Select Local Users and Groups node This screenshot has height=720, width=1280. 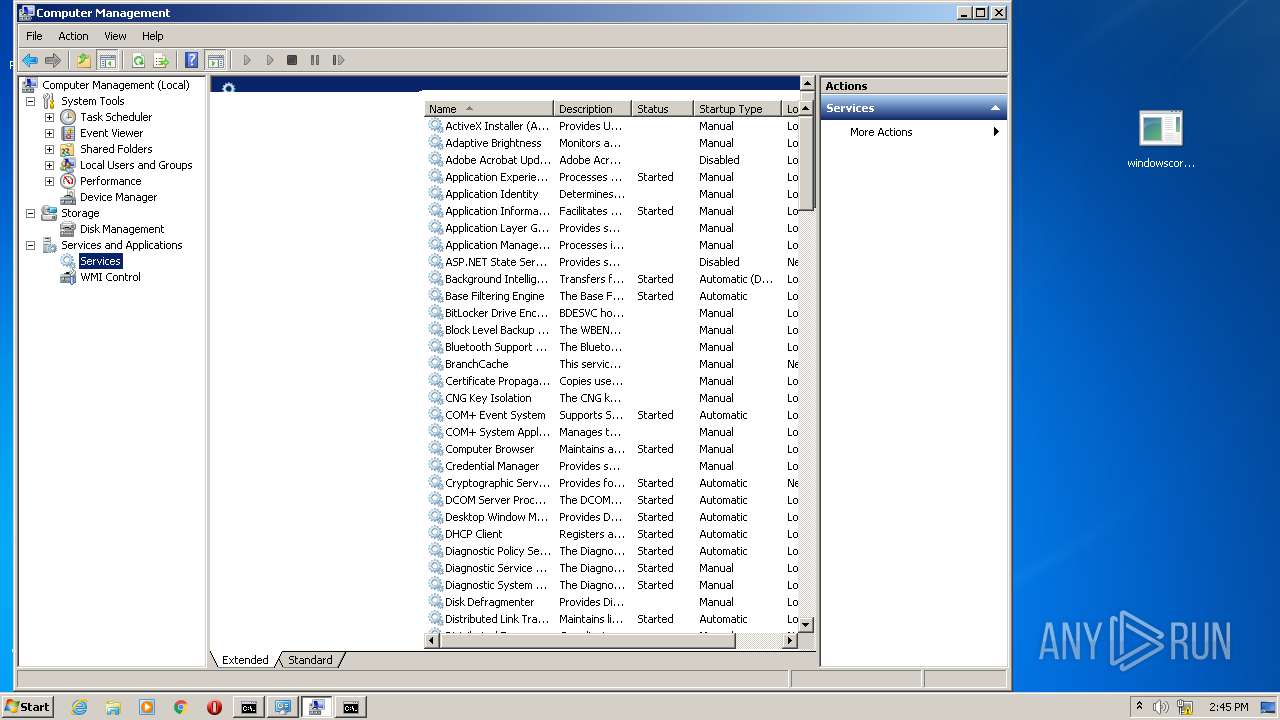coord(136,165)
